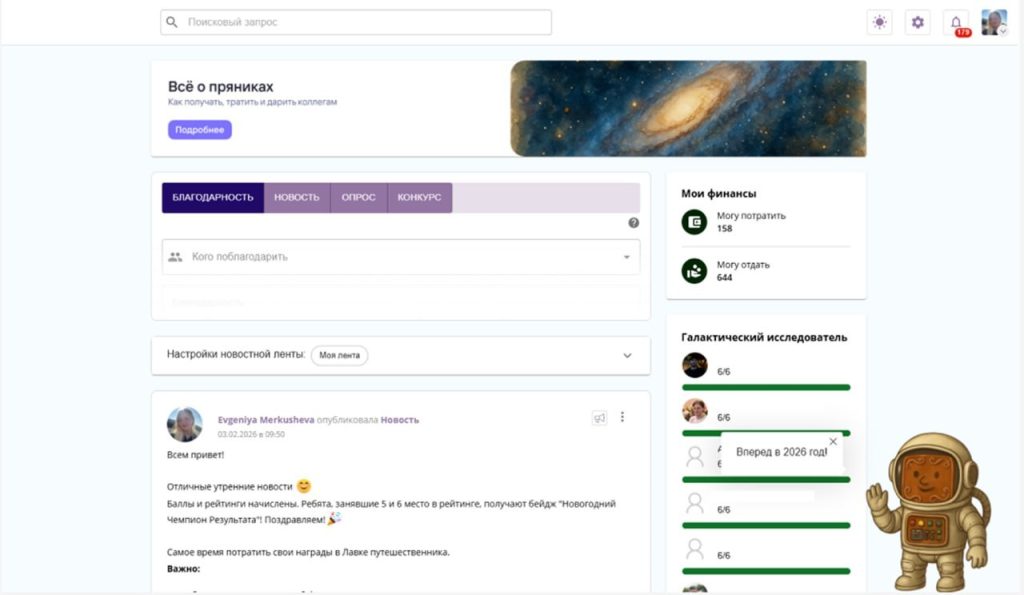Close the Вперед в 2026 год popup
Image resolution: width=1024 pixels, height=595 pixels.
point(833,442)
